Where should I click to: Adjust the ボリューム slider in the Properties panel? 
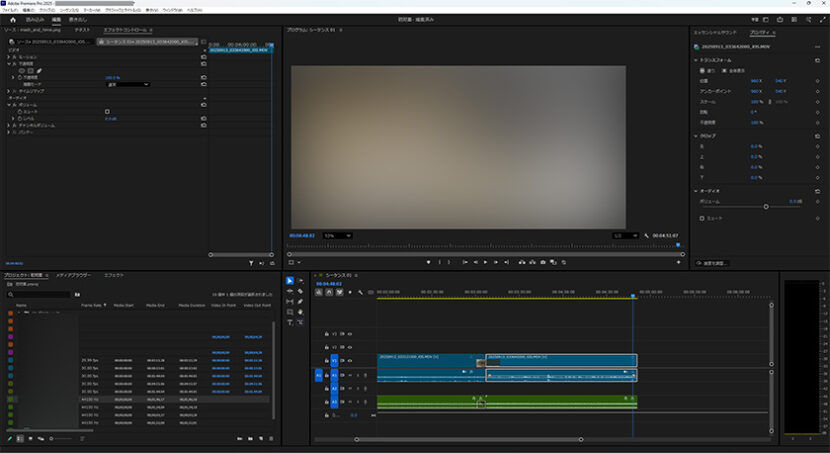[x=766, y=206]
